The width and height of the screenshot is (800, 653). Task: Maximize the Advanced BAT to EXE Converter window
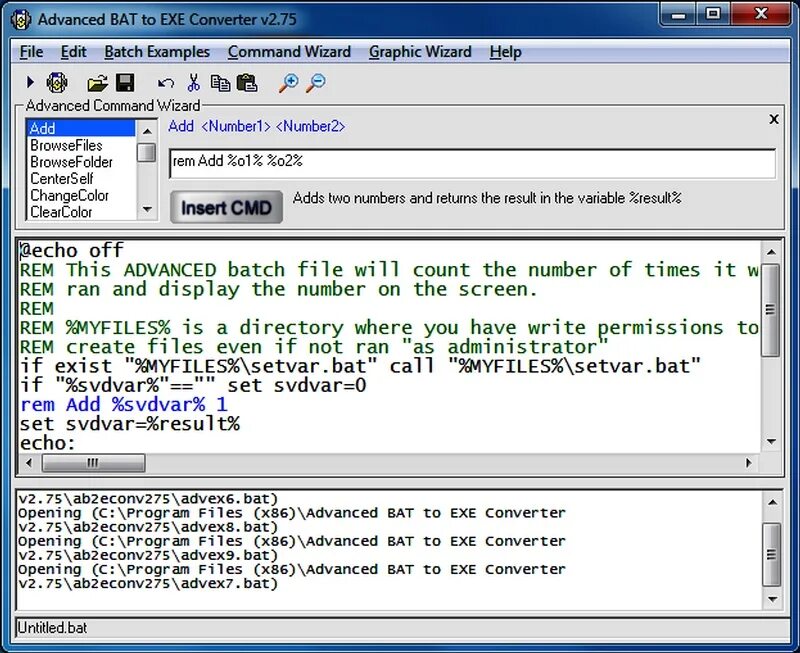coord(713,14)
